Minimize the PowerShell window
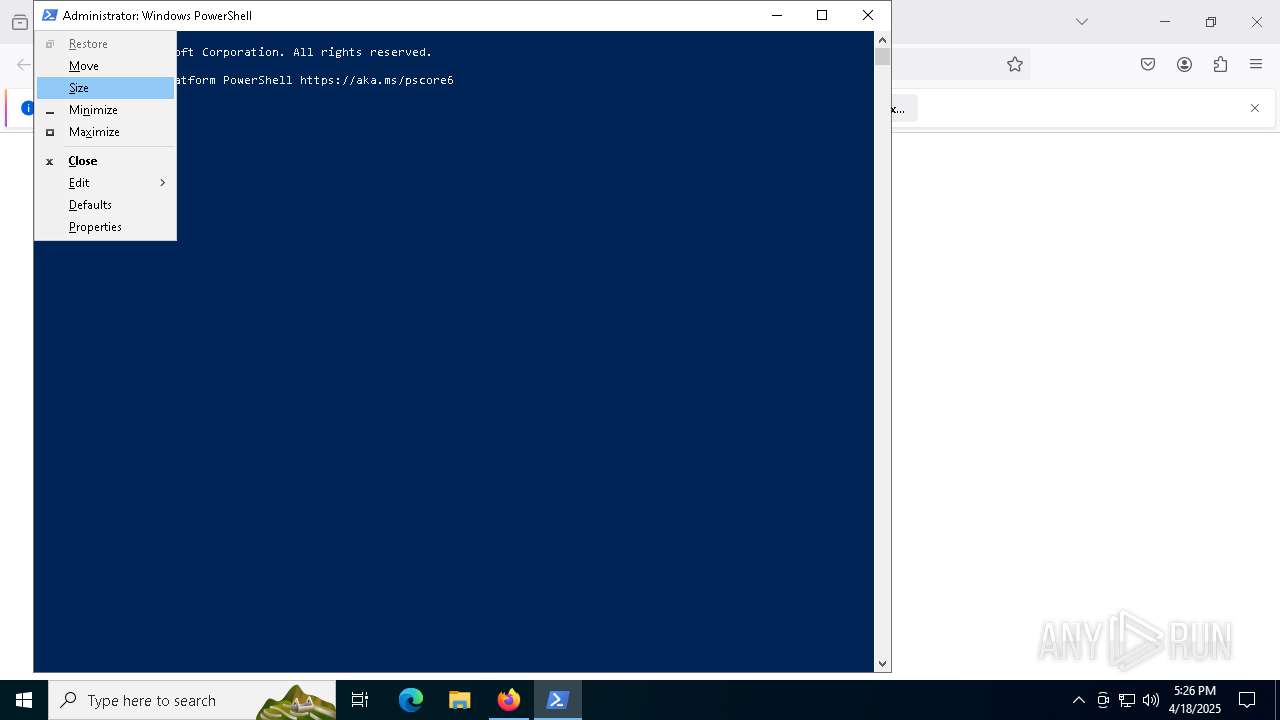1280x720 pixels. 777,15
